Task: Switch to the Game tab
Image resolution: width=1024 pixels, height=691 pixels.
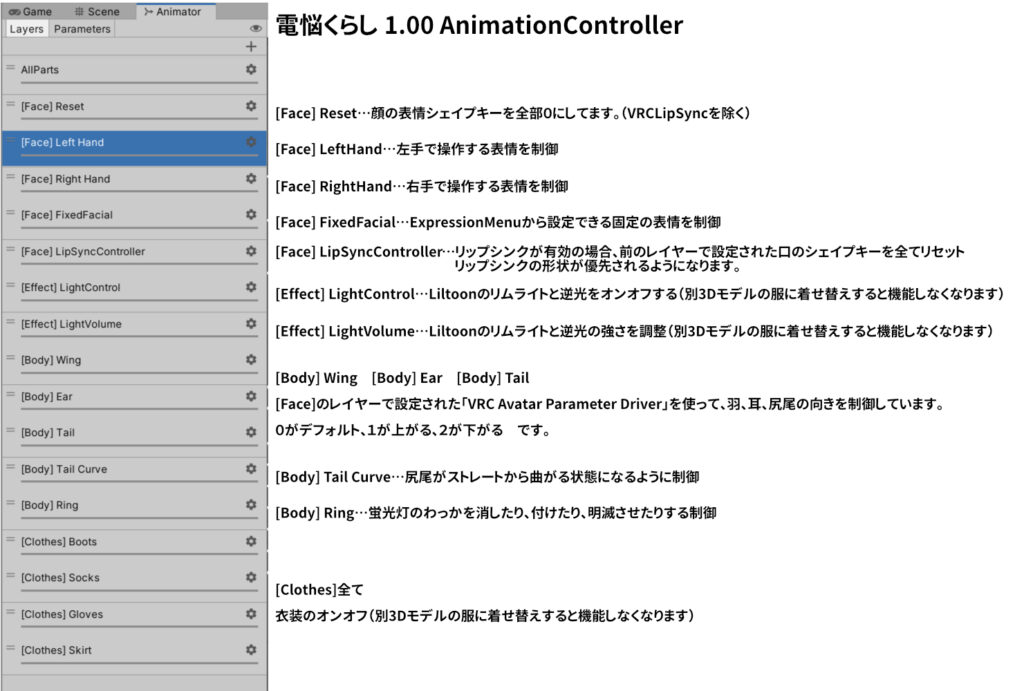Action: (x=31, y=11)
